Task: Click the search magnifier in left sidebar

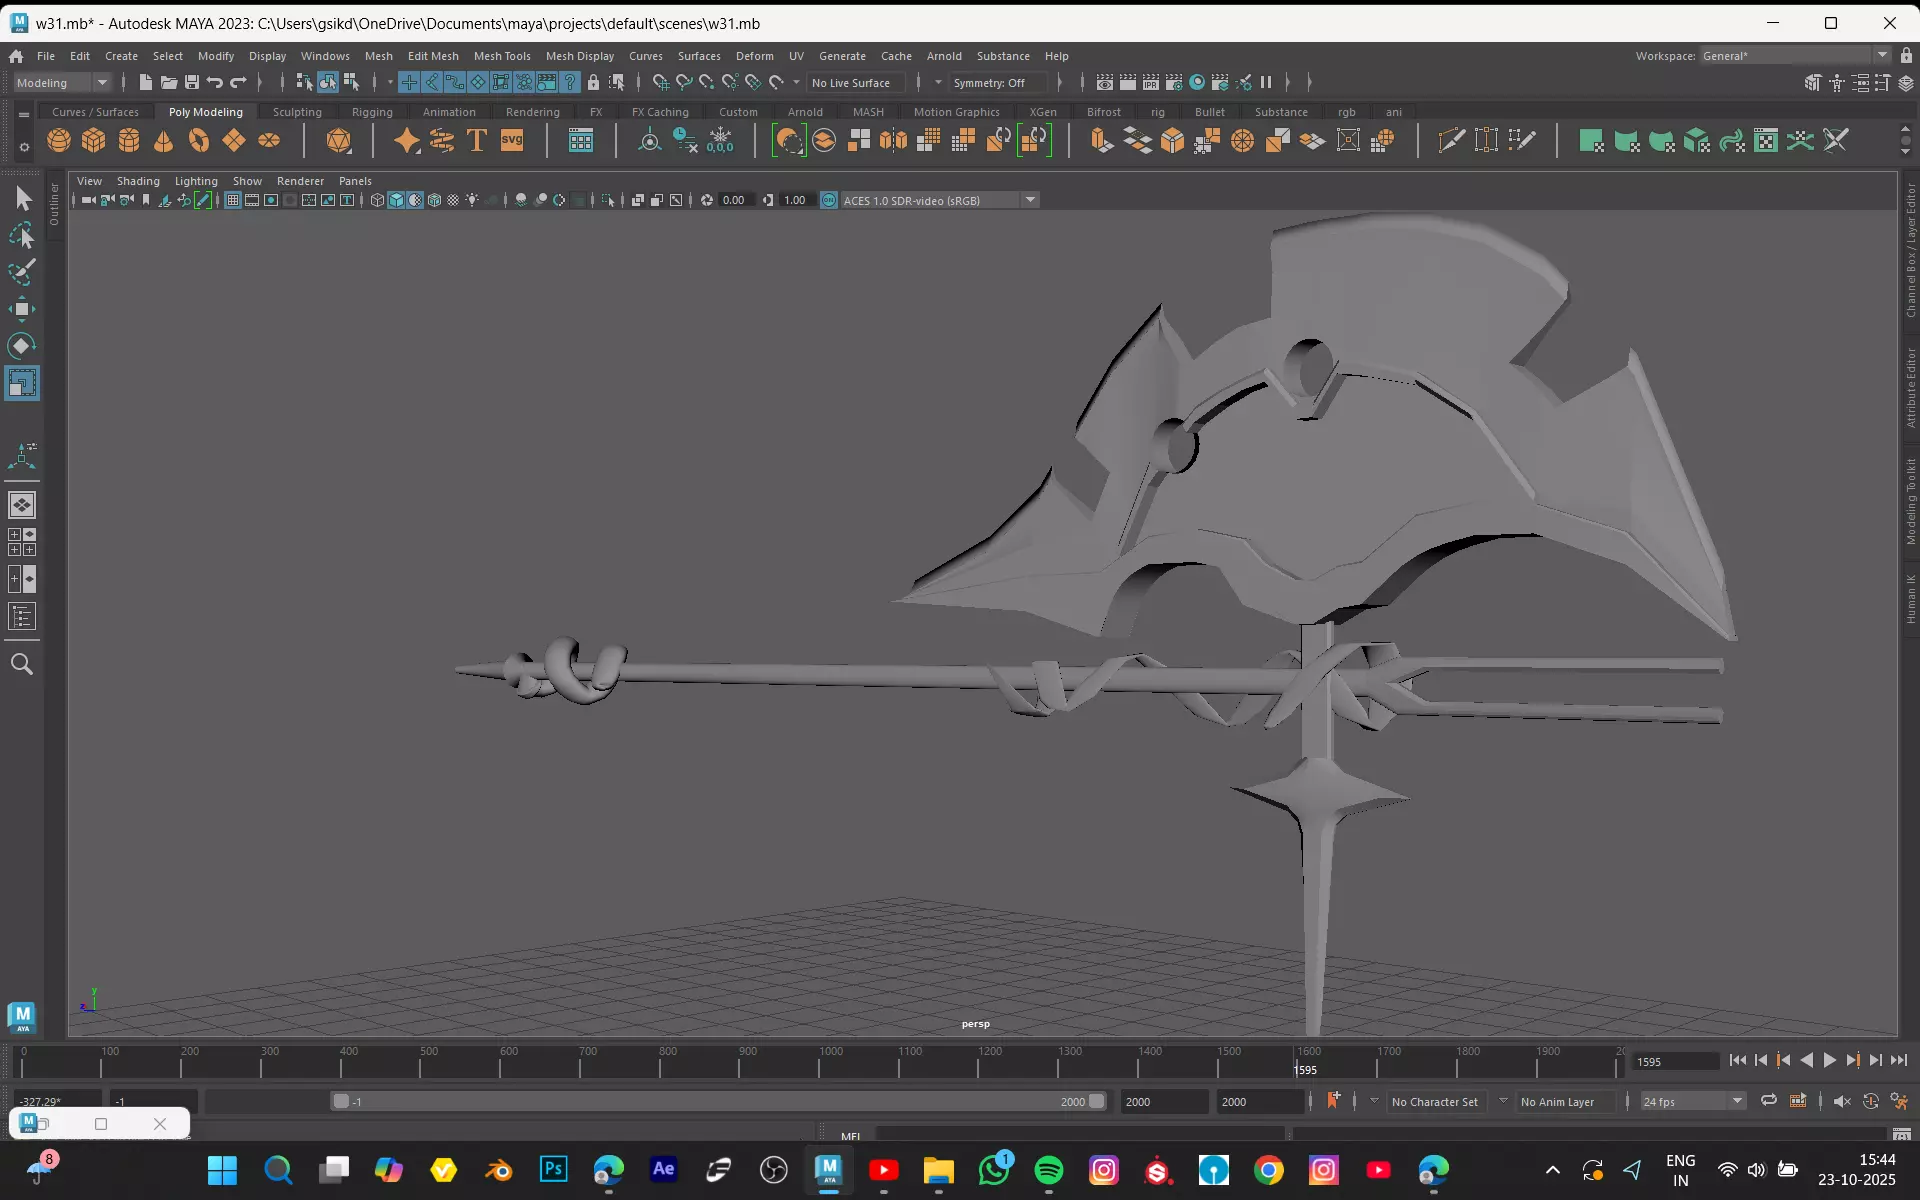Action: 22,664
